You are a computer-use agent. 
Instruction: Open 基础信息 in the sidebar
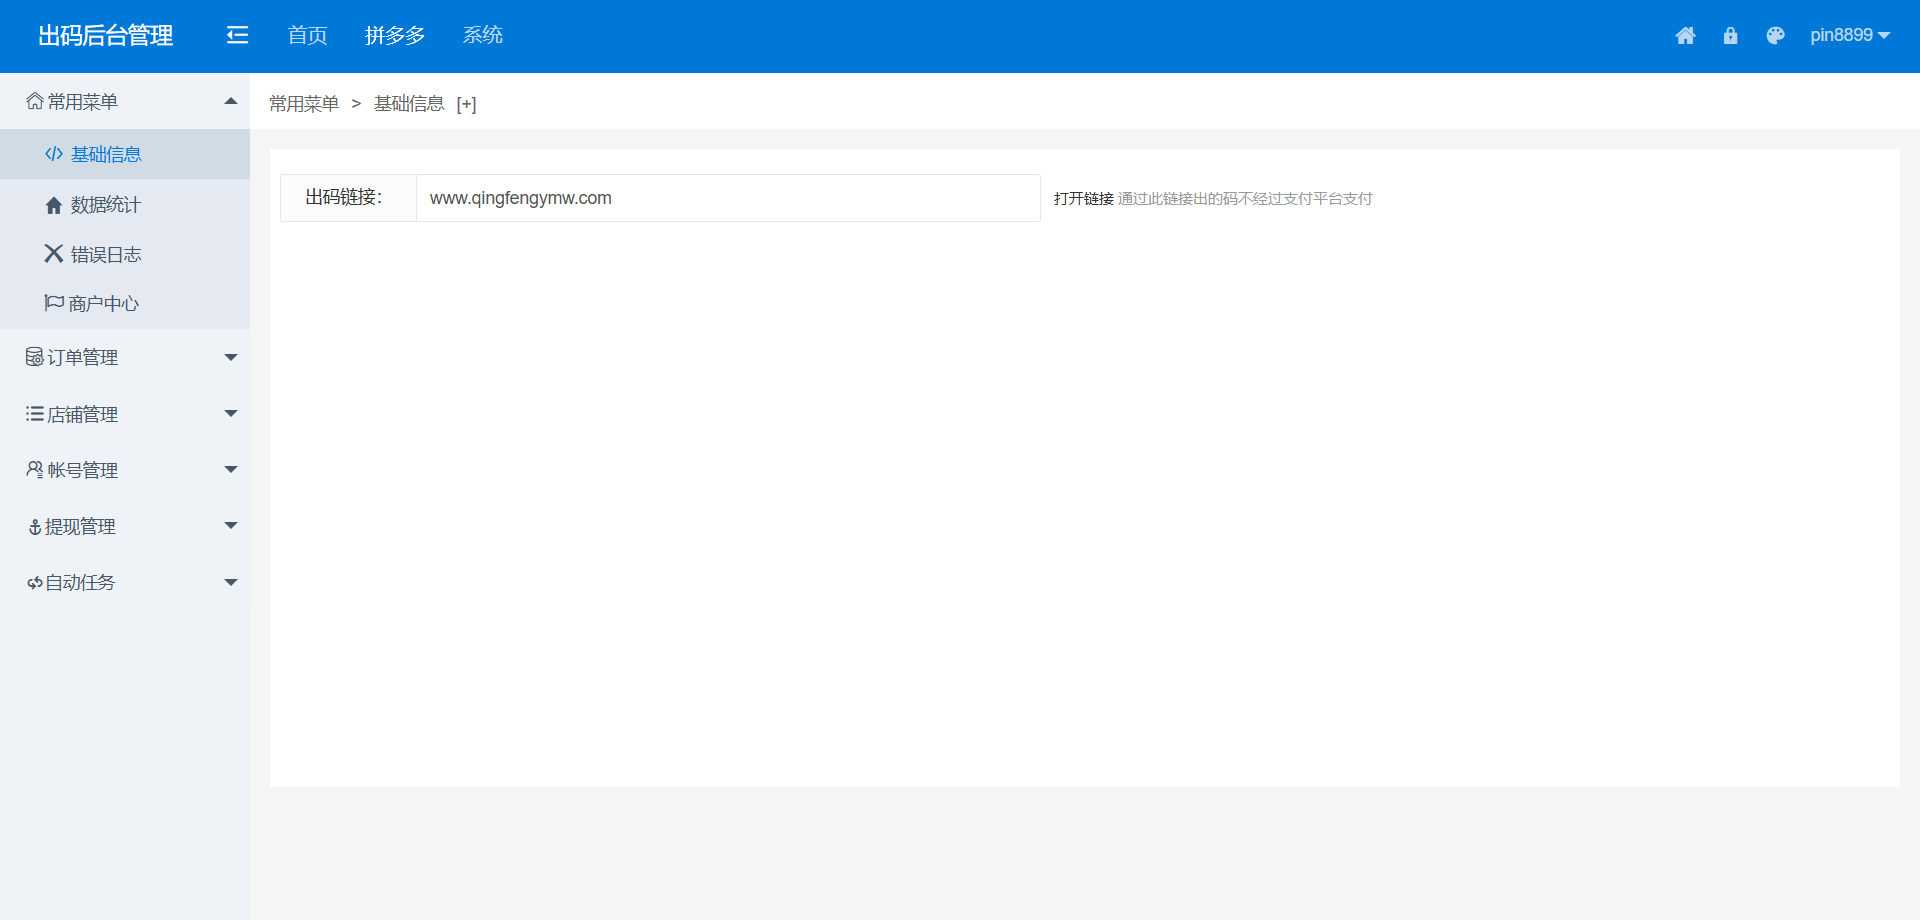click(x=105, y=154)
